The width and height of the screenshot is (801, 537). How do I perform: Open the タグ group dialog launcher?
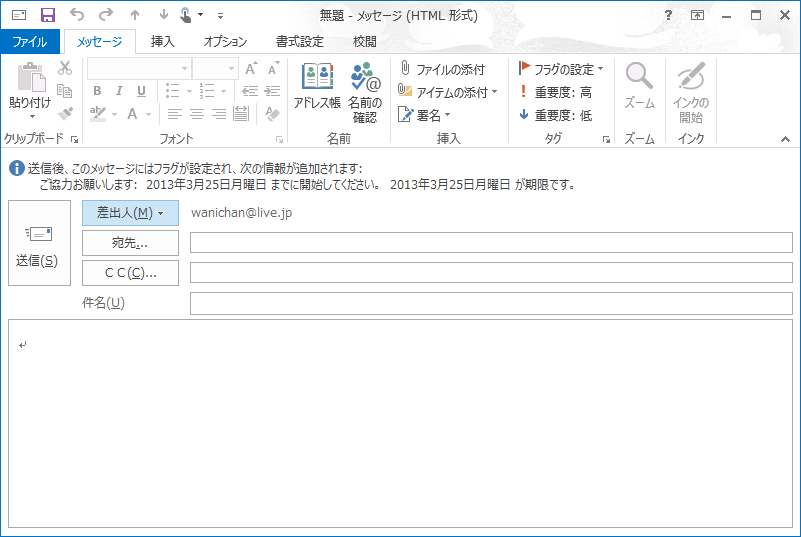(x=606, y=139)
